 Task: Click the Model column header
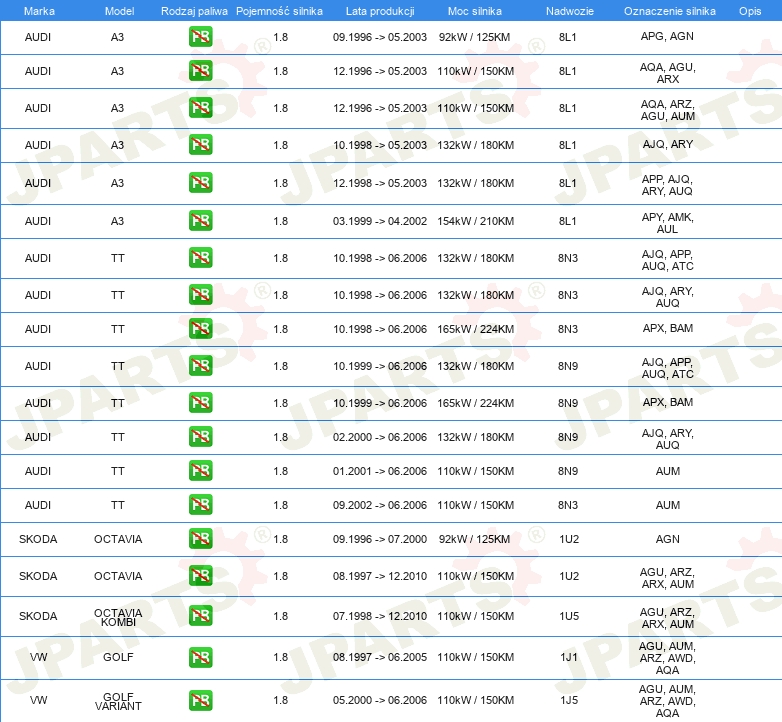point(118,10)
